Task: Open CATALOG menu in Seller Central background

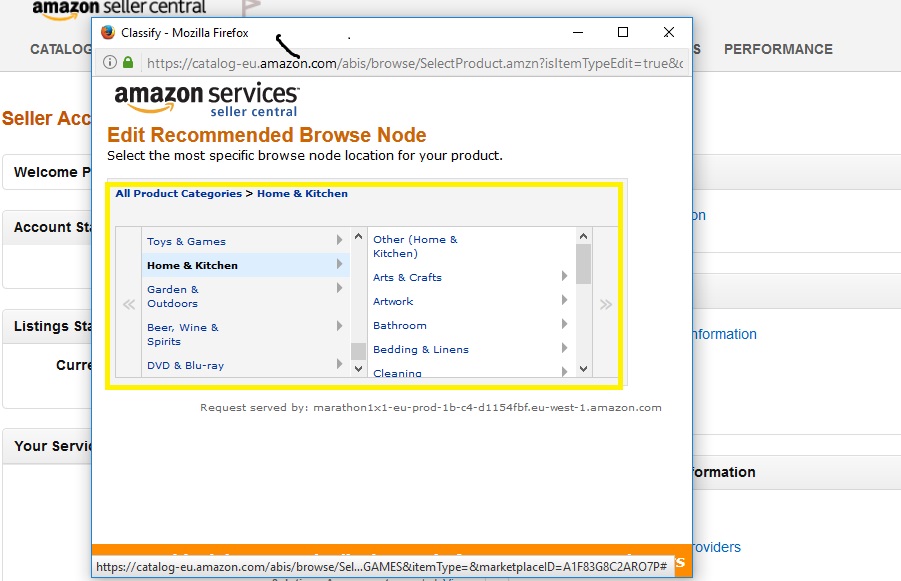Action: pos(60,49)
